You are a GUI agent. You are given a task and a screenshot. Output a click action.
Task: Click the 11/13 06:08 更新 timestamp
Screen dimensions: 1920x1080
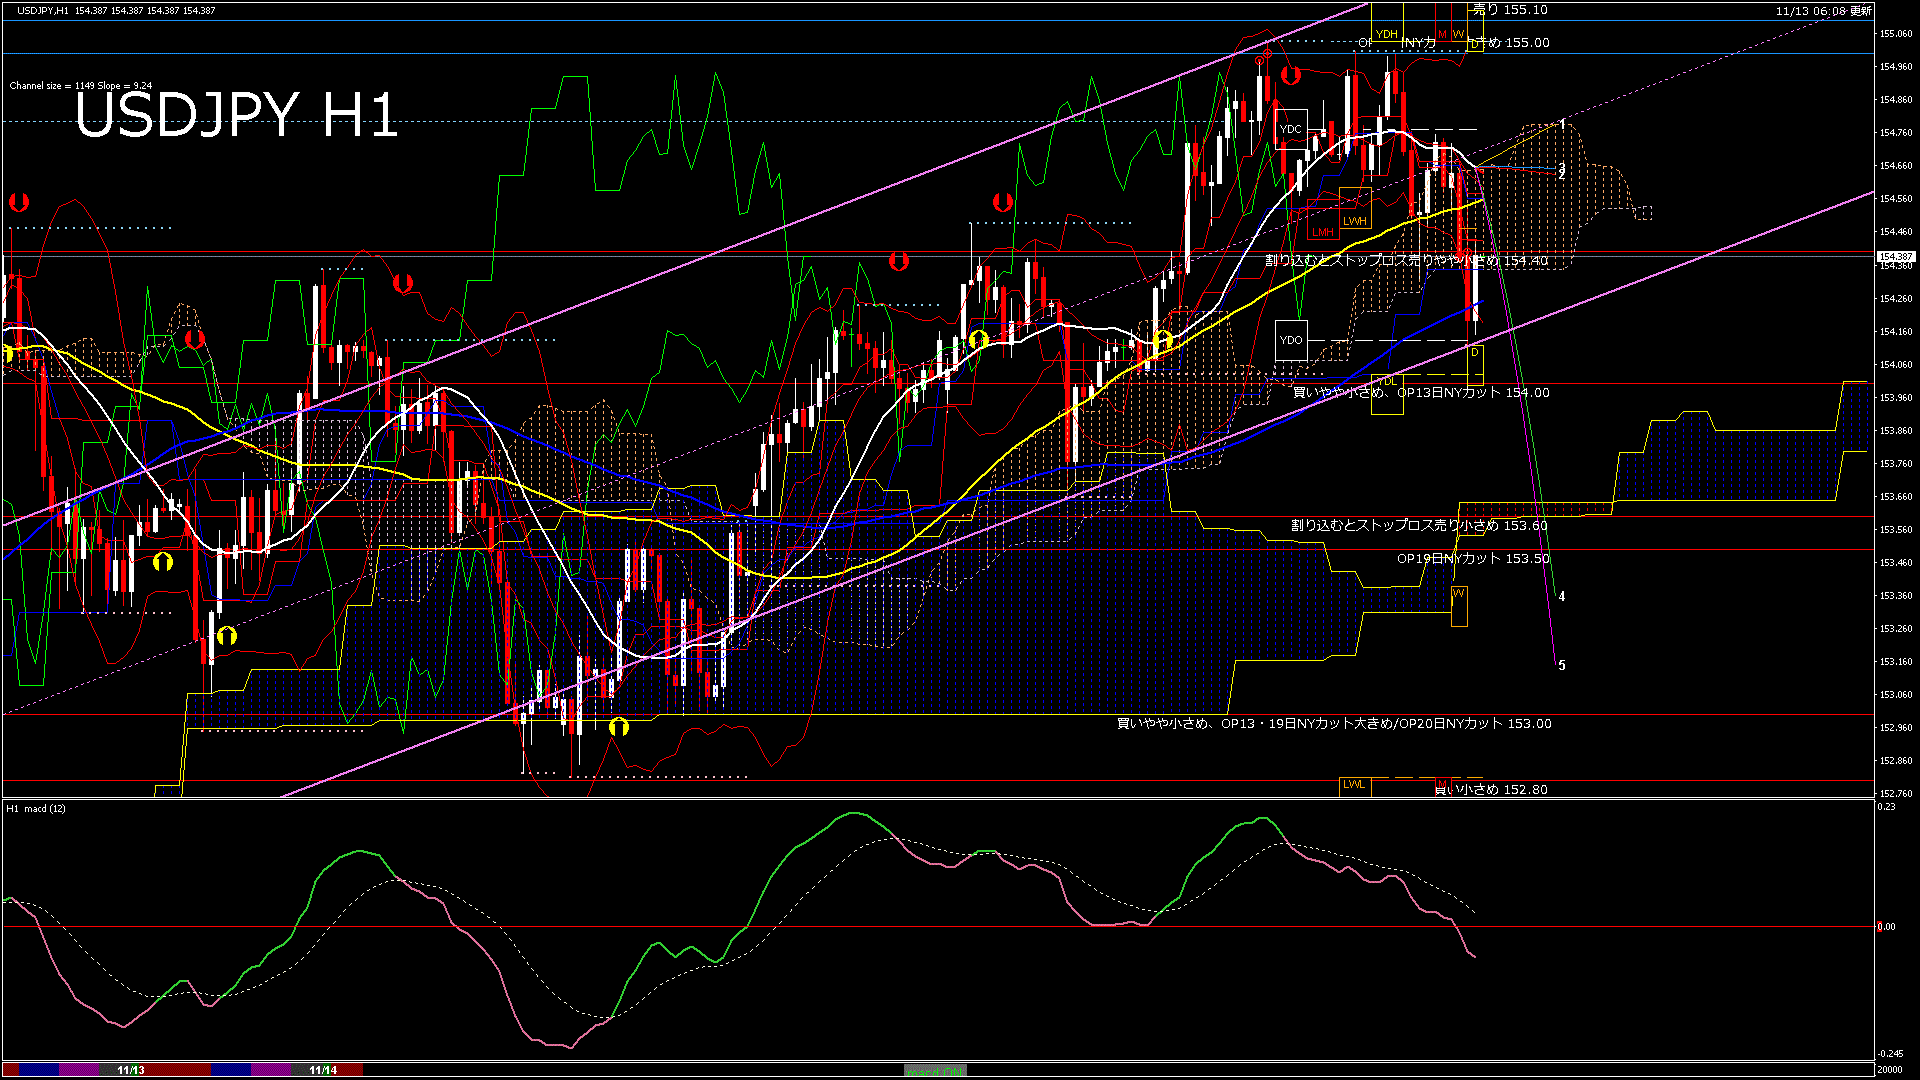click(x=1823, y=11)
